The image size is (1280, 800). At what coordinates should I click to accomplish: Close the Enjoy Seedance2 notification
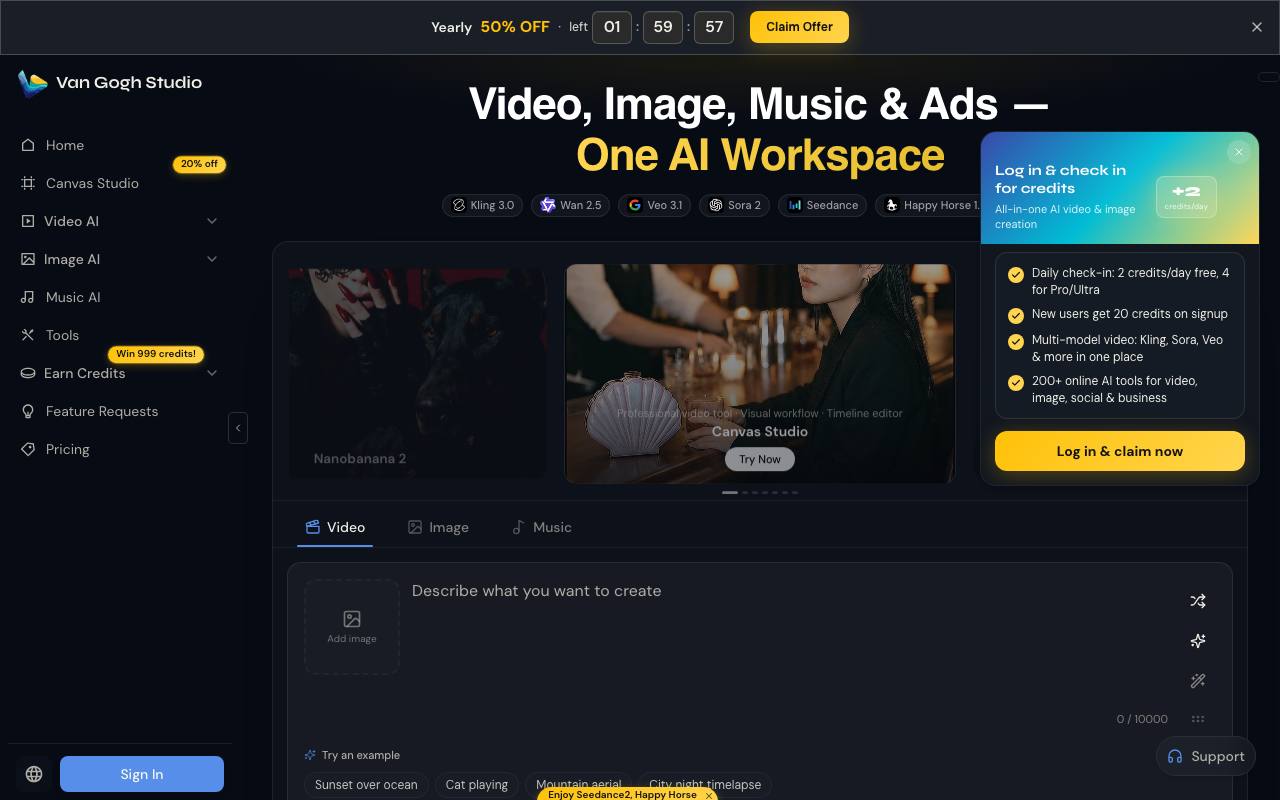pos(709,795)
